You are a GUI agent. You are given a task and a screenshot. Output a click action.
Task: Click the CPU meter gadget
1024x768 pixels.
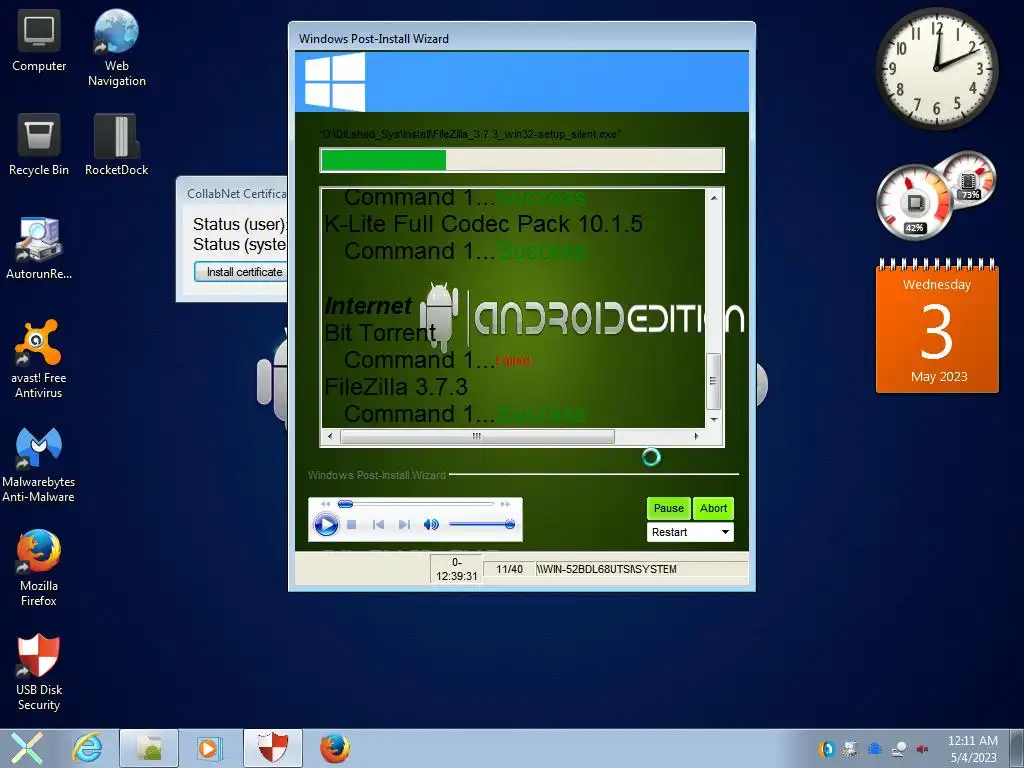(914, 203)
